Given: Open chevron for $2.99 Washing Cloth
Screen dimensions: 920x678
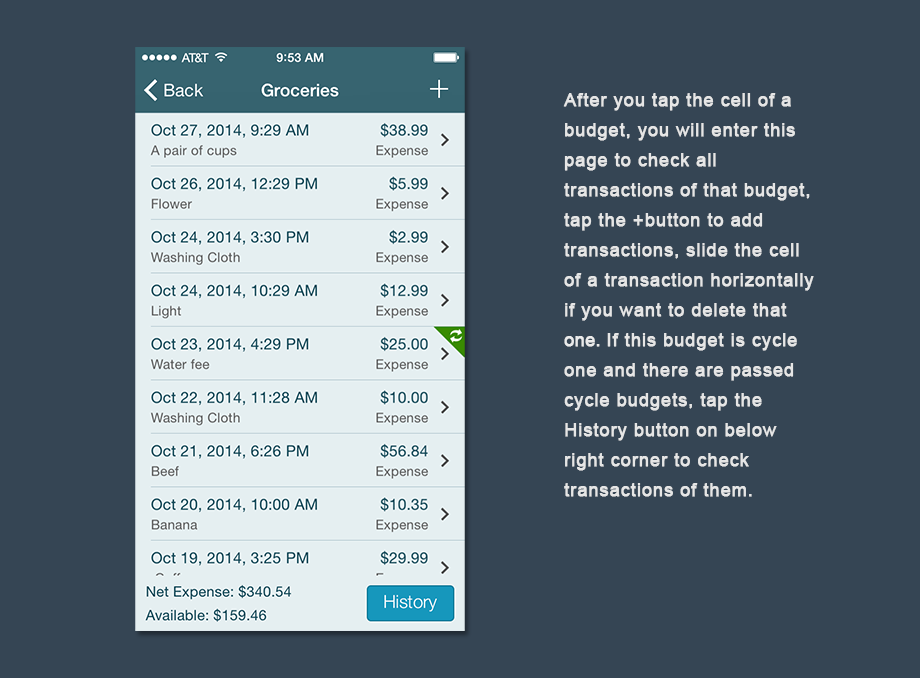Looking at the screenshot, I should tap(445, 247).
